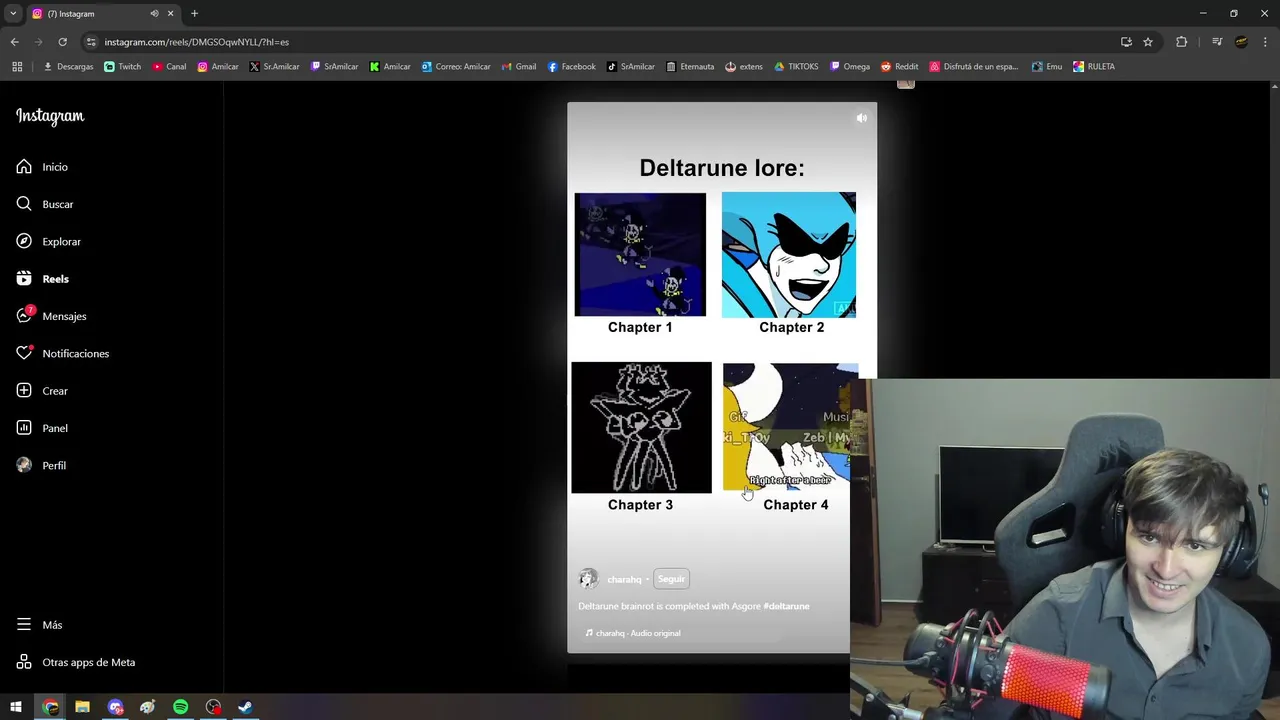Image resolution: width=1280 pixels, height=720 pixels.
Task: Mute the reel with the speaker button
Action: 861,118
